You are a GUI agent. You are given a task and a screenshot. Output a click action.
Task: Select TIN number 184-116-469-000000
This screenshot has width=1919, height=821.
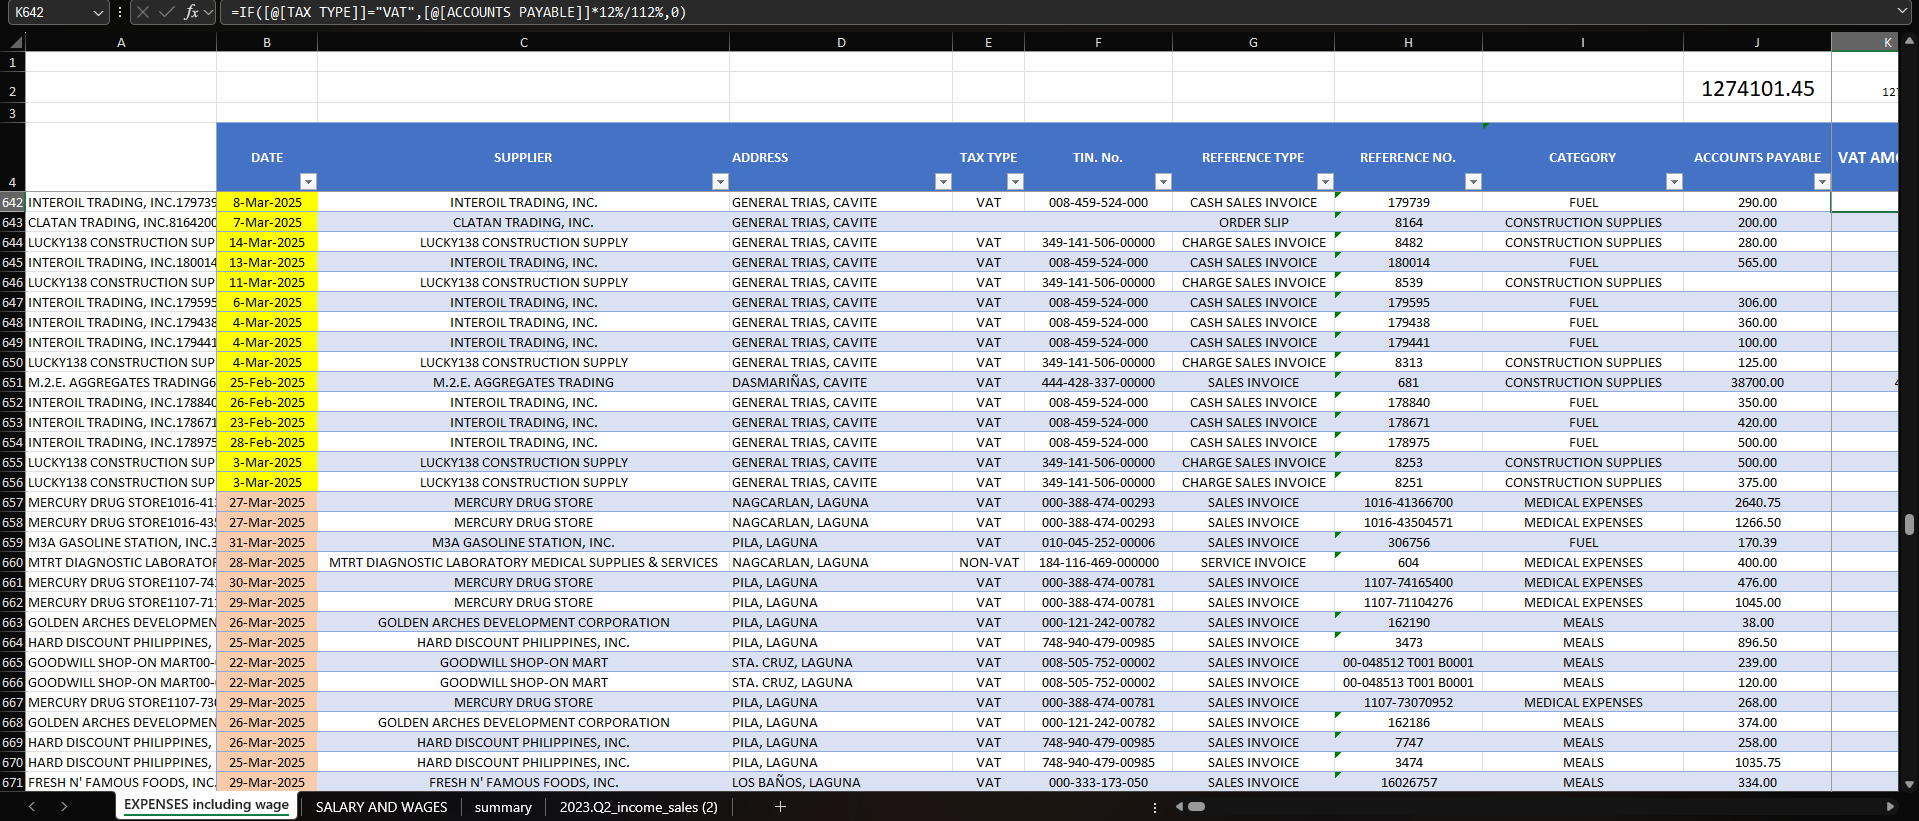point(1098,562)
